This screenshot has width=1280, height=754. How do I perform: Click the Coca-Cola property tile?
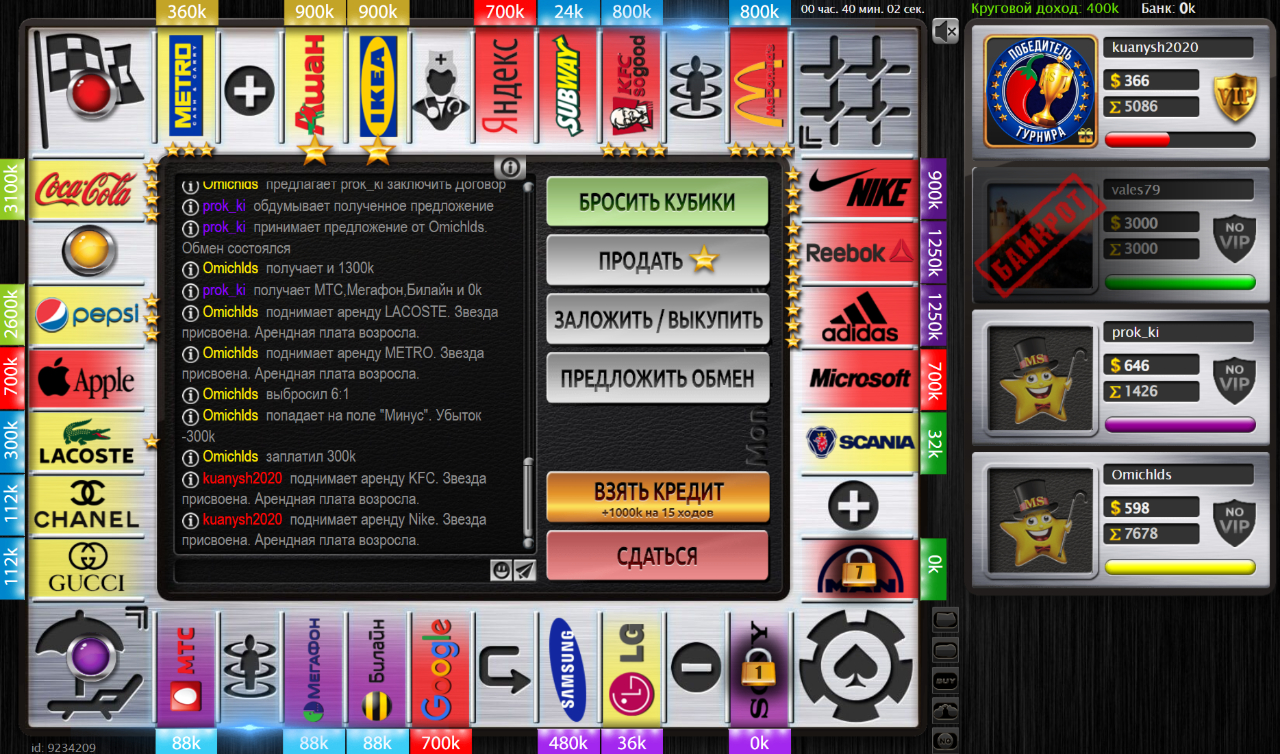[87, 189]
